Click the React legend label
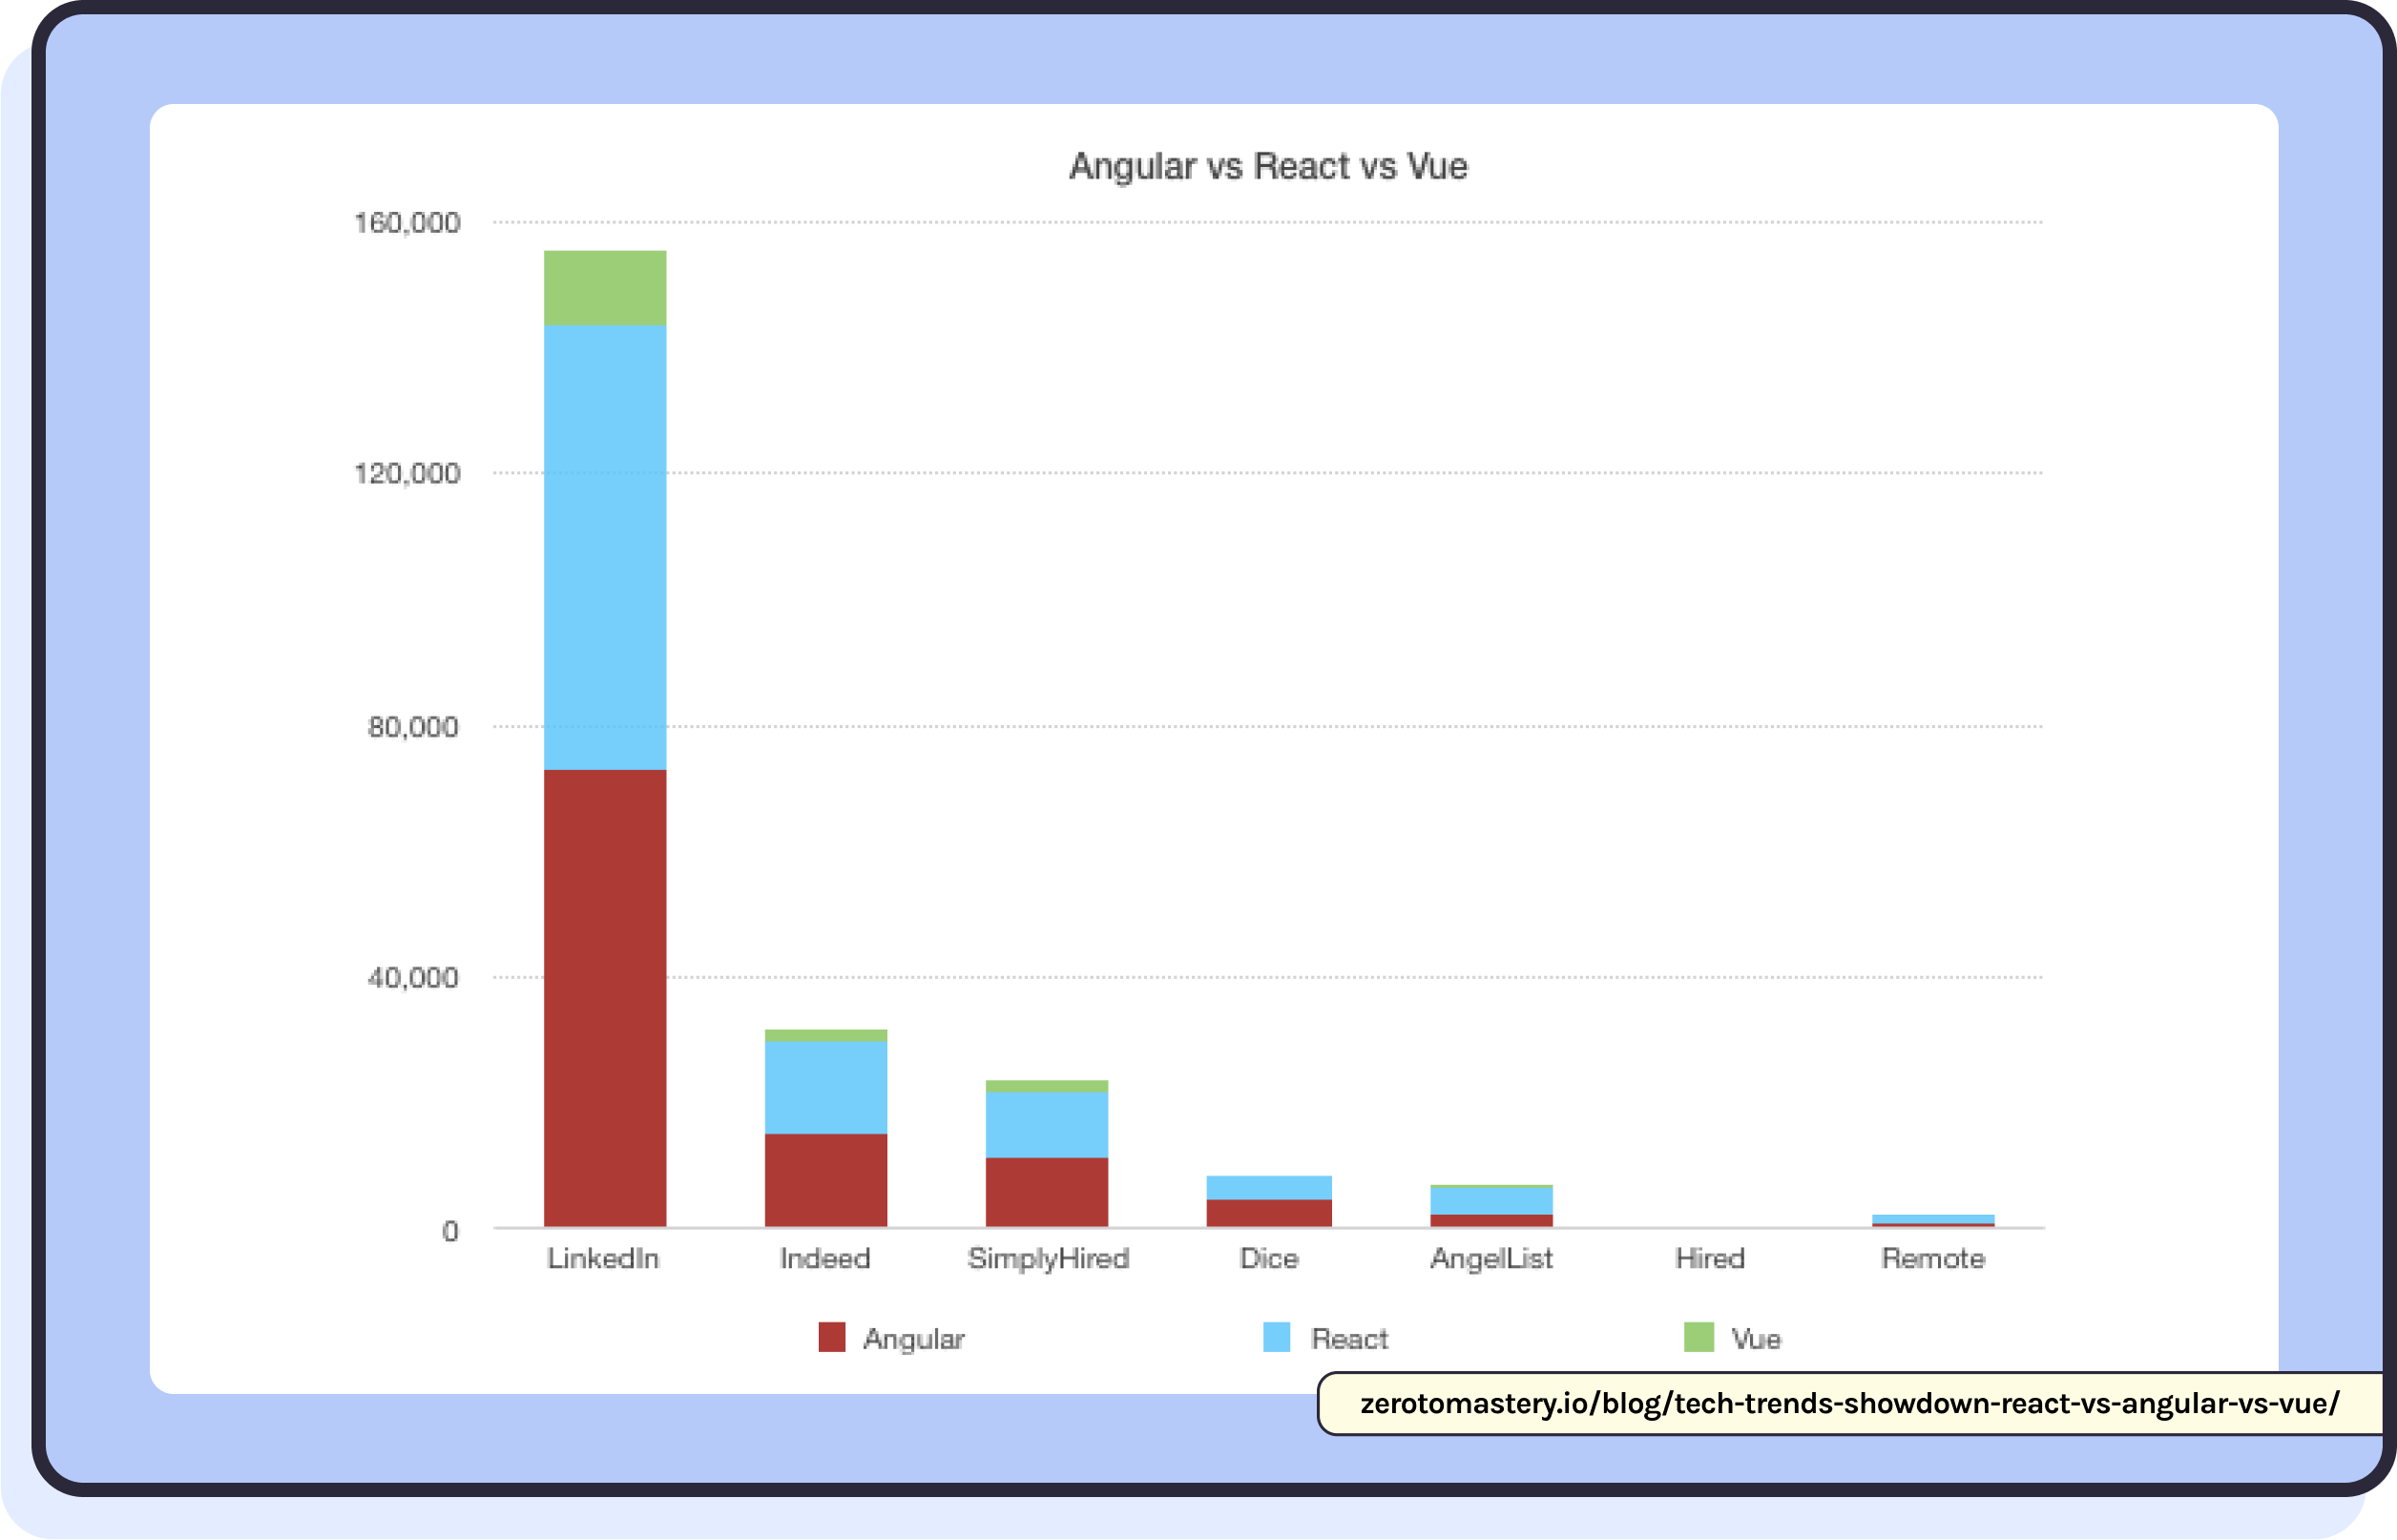 point(1349,1338)
